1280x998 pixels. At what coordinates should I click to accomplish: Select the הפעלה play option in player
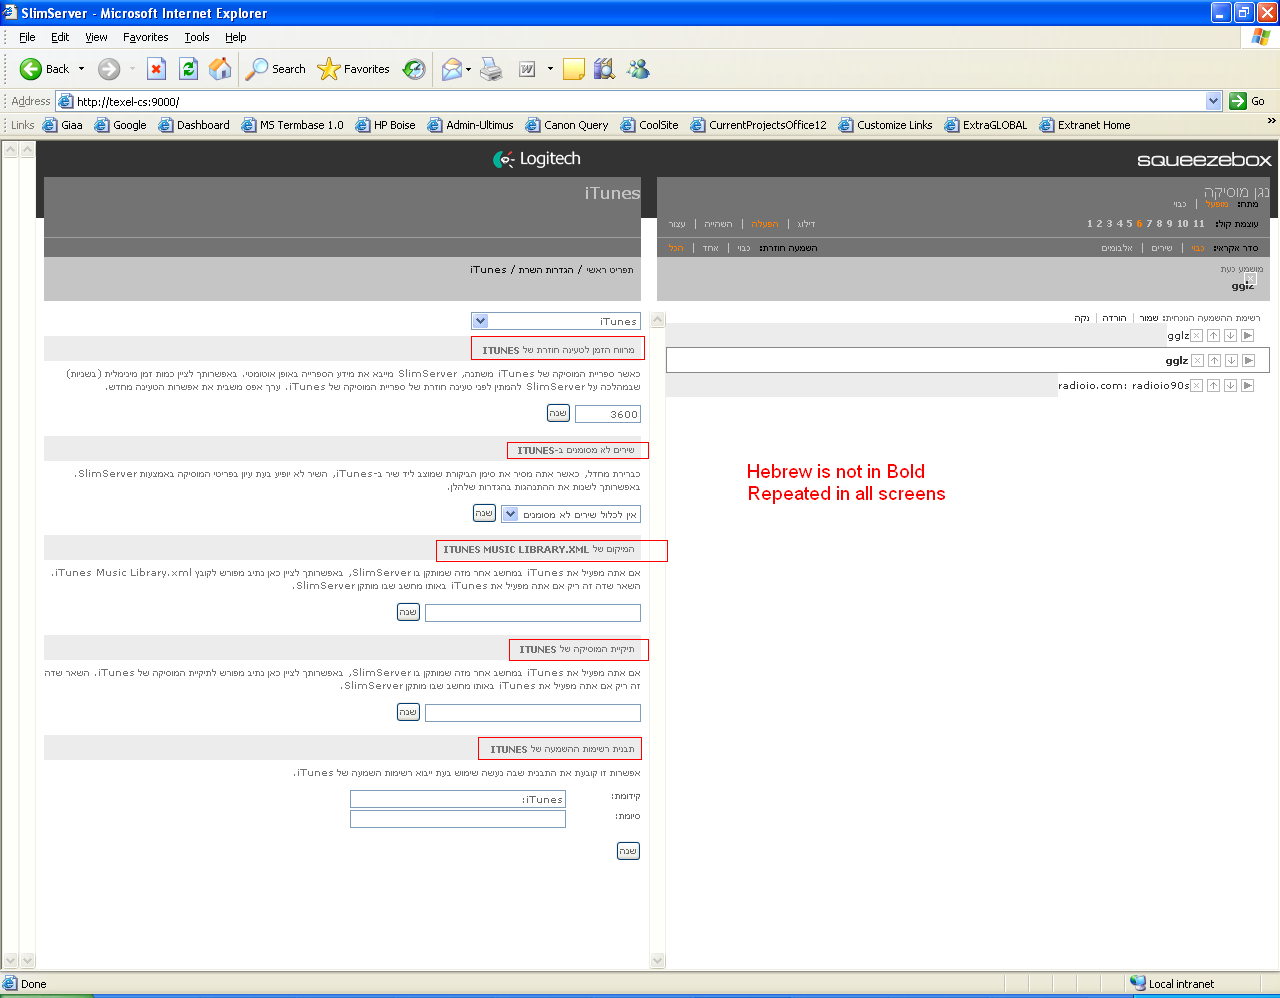764,224
